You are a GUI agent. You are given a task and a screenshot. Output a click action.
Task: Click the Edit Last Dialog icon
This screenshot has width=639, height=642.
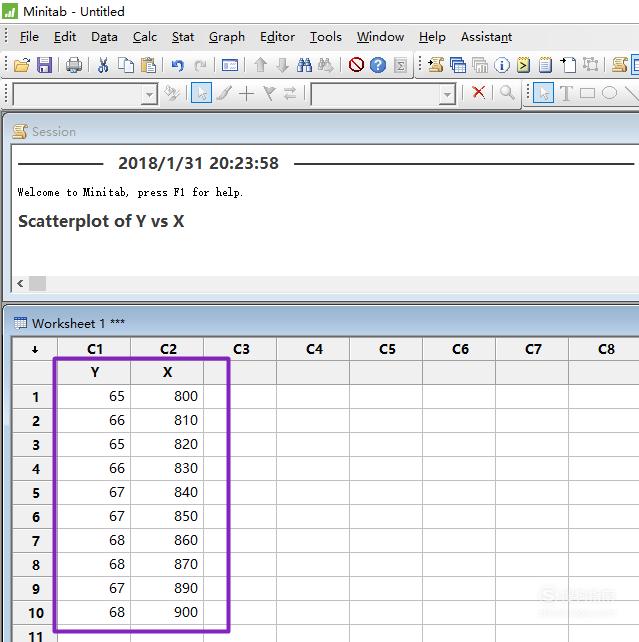point(230,65)
